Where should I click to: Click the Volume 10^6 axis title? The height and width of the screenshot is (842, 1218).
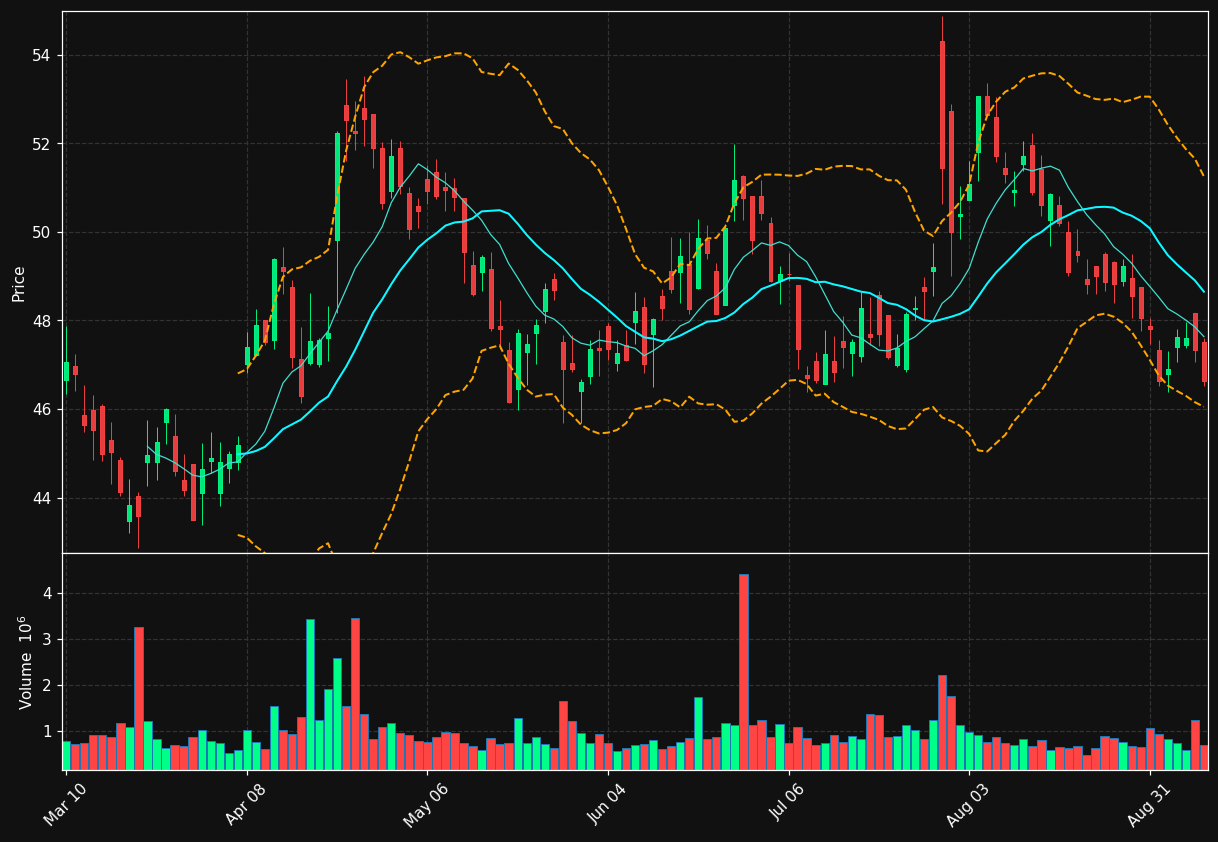[x=24, y=662]
